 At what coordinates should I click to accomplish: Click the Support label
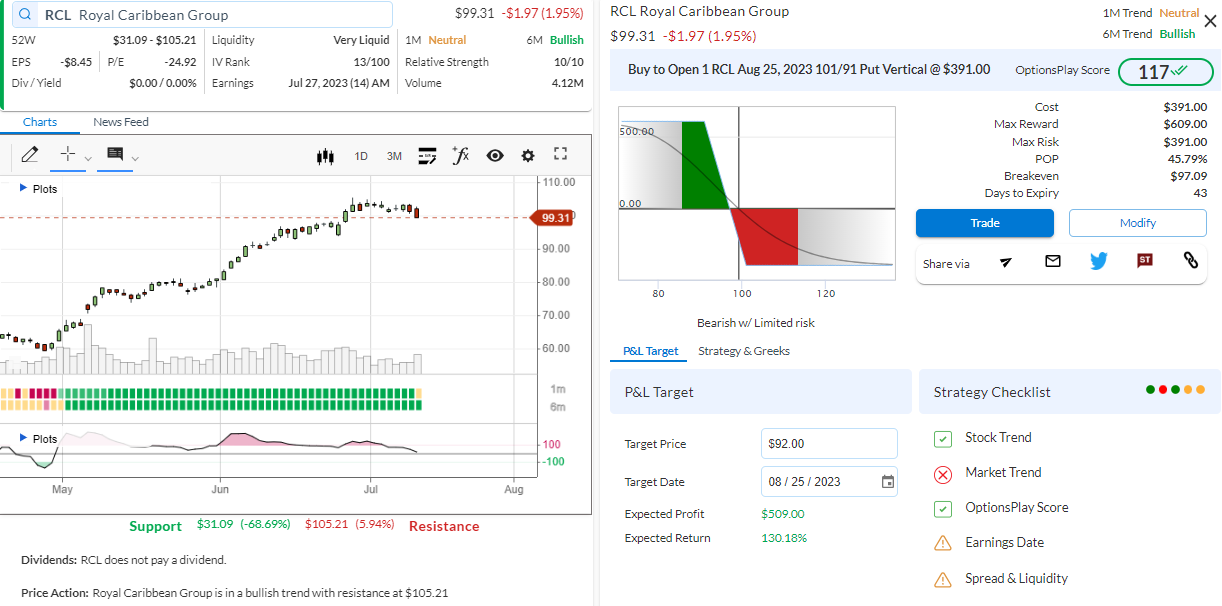pos(155,526)
